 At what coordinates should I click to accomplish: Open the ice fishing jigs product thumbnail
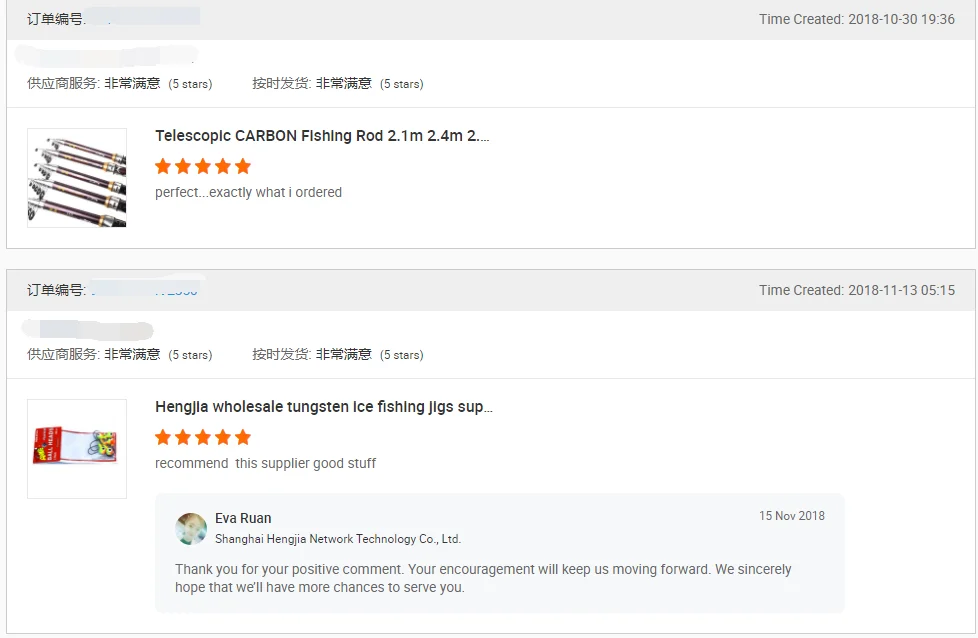pos(77,449)
